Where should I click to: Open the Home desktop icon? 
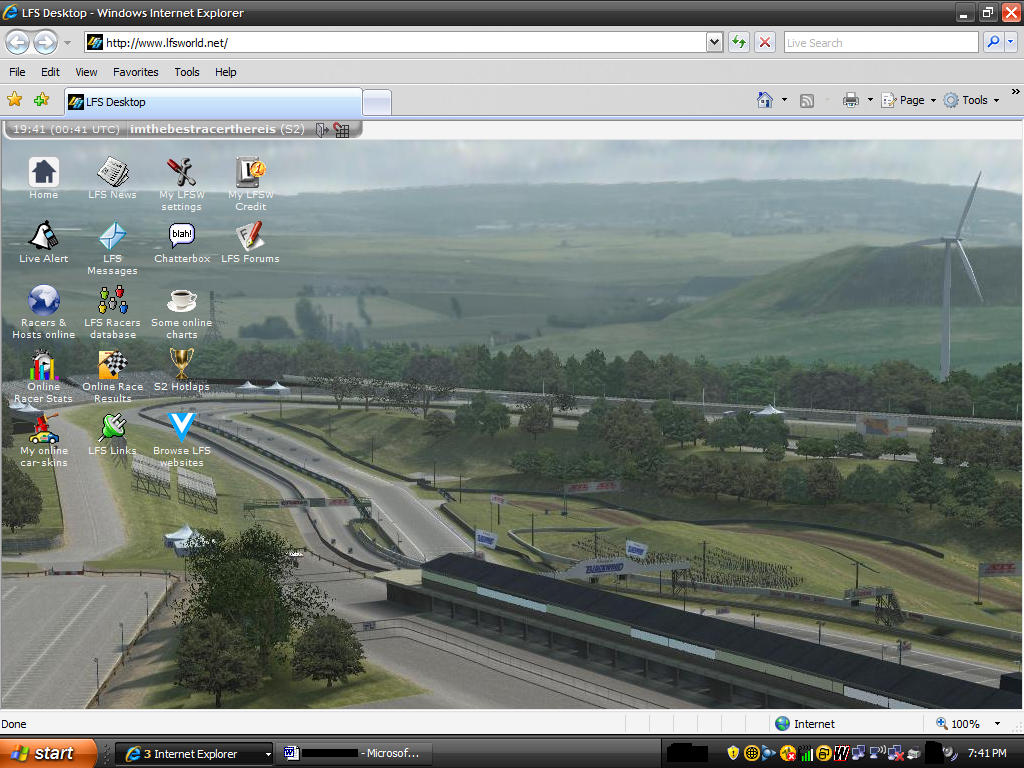[x=43, y=178]
